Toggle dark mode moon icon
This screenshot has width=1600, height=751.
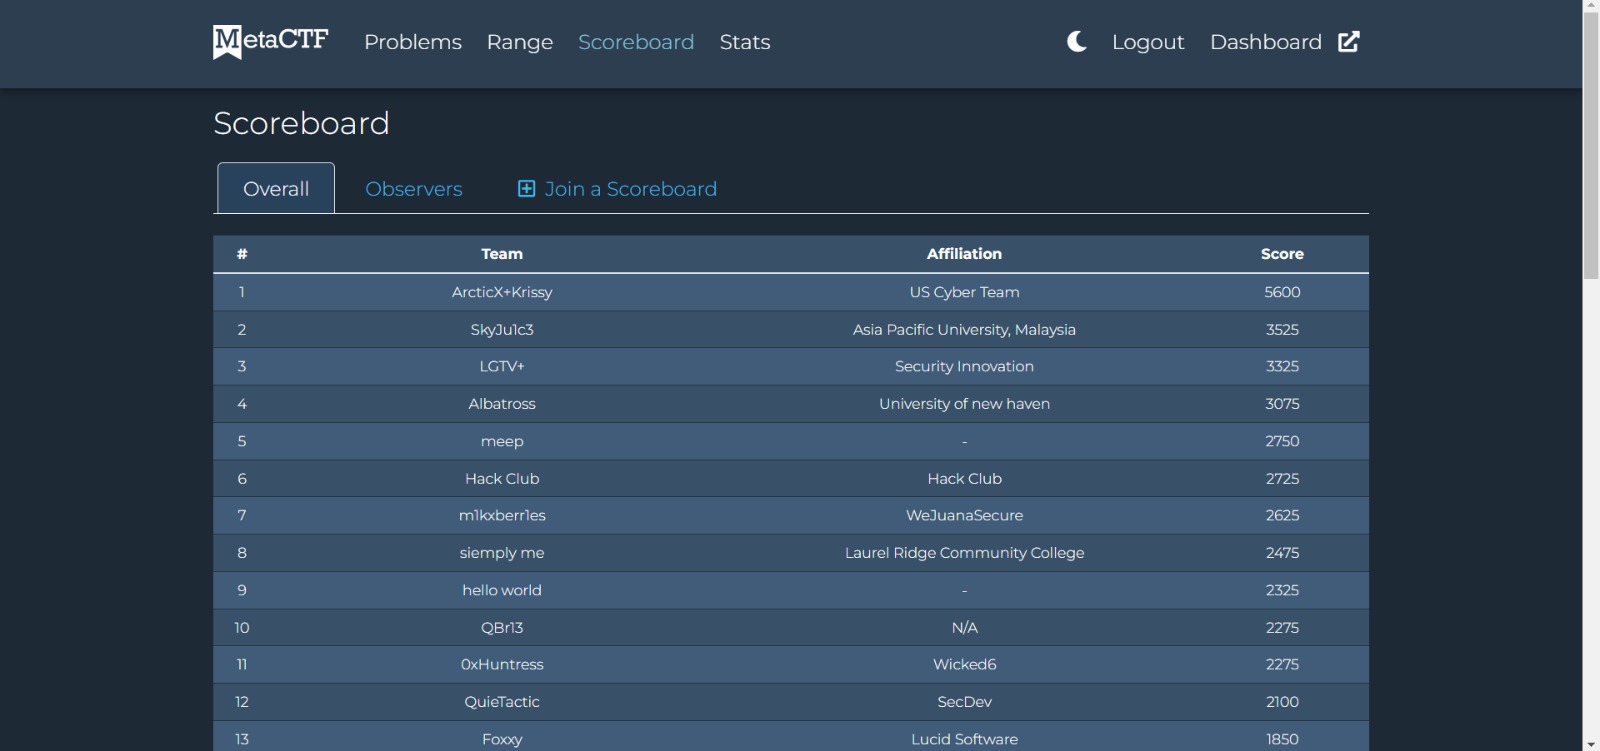coord(1076,42)
